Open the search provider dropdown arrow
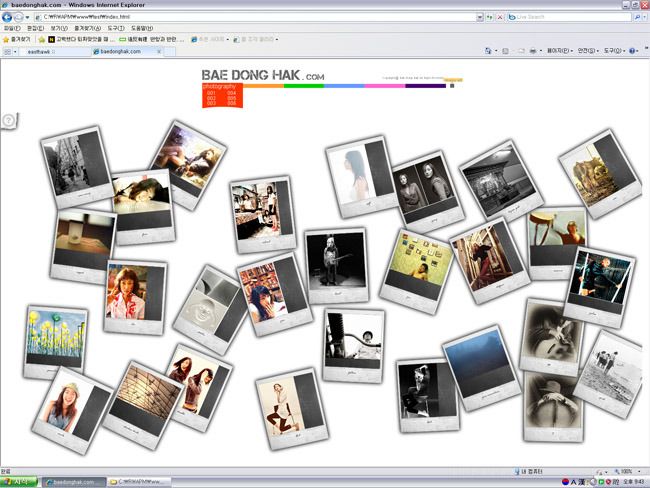 645,17
